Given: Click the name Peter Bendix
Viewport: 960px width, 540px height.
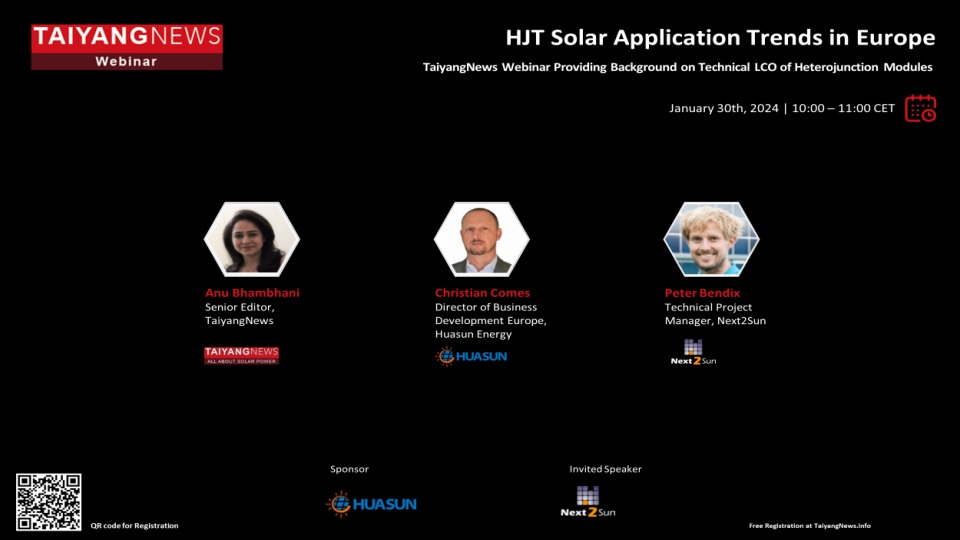Looking at the screenshot, I should 702,293.
